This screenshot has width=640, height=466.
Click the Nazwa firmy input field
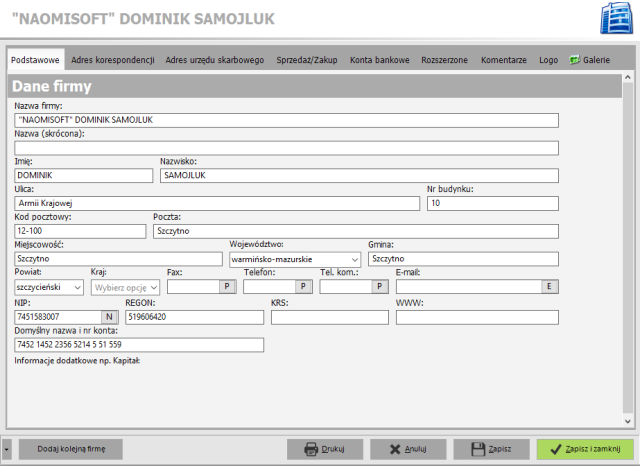(287, 120)
